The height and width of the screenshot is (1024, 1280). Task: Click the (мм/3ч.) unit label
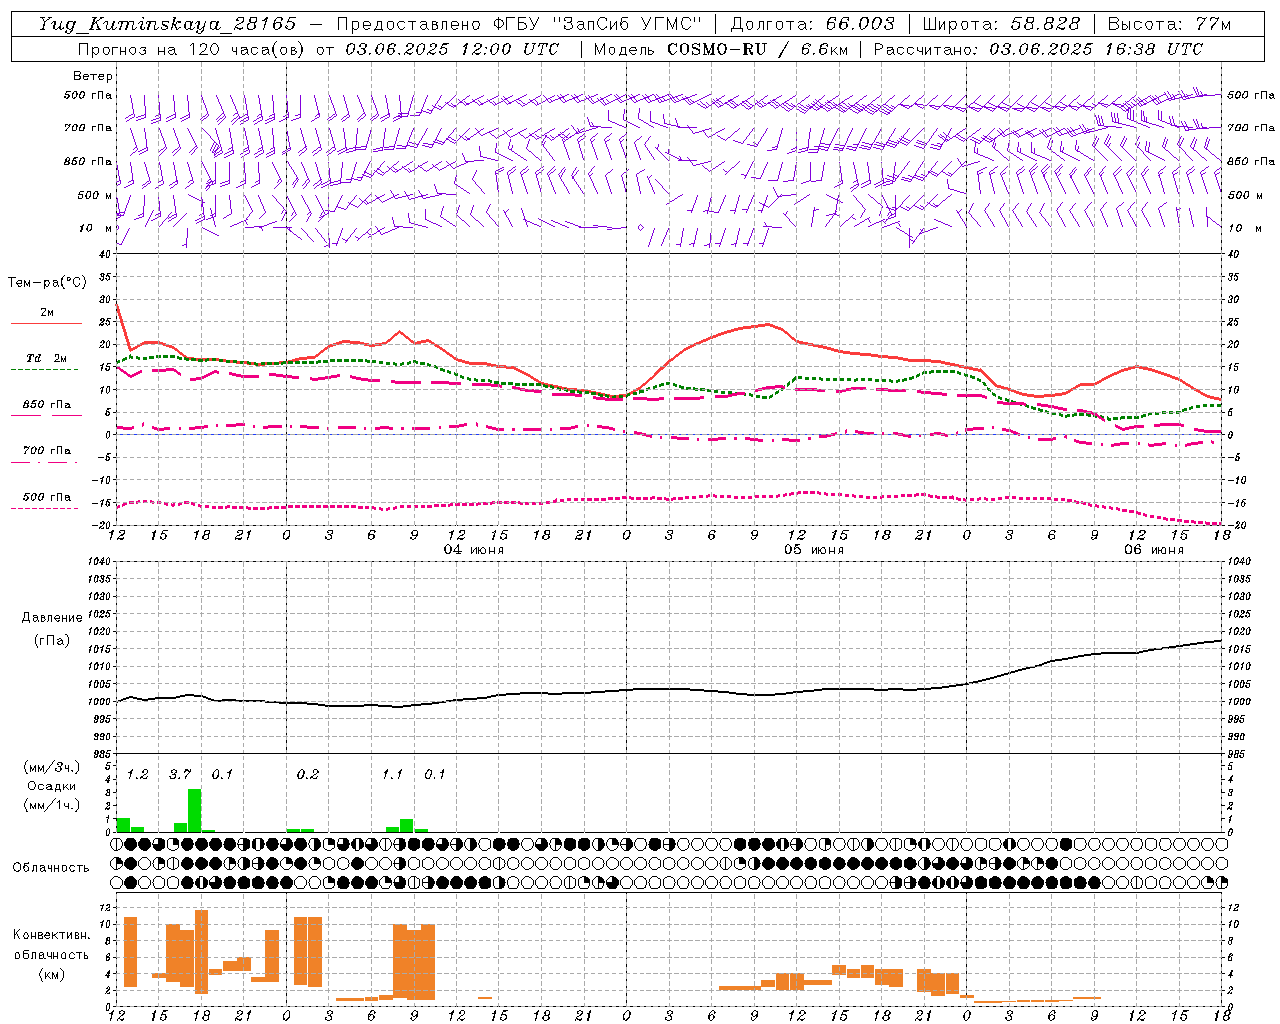coord(51,768)
